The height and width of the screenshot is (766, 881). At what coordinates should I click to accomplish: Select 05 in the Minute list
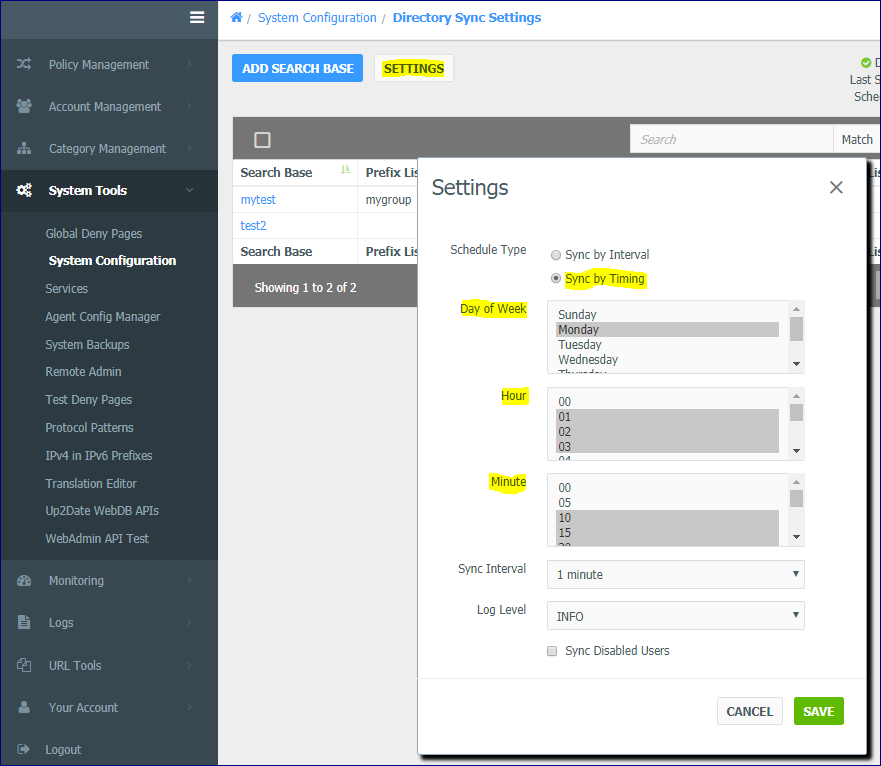[x=667, y=502]
